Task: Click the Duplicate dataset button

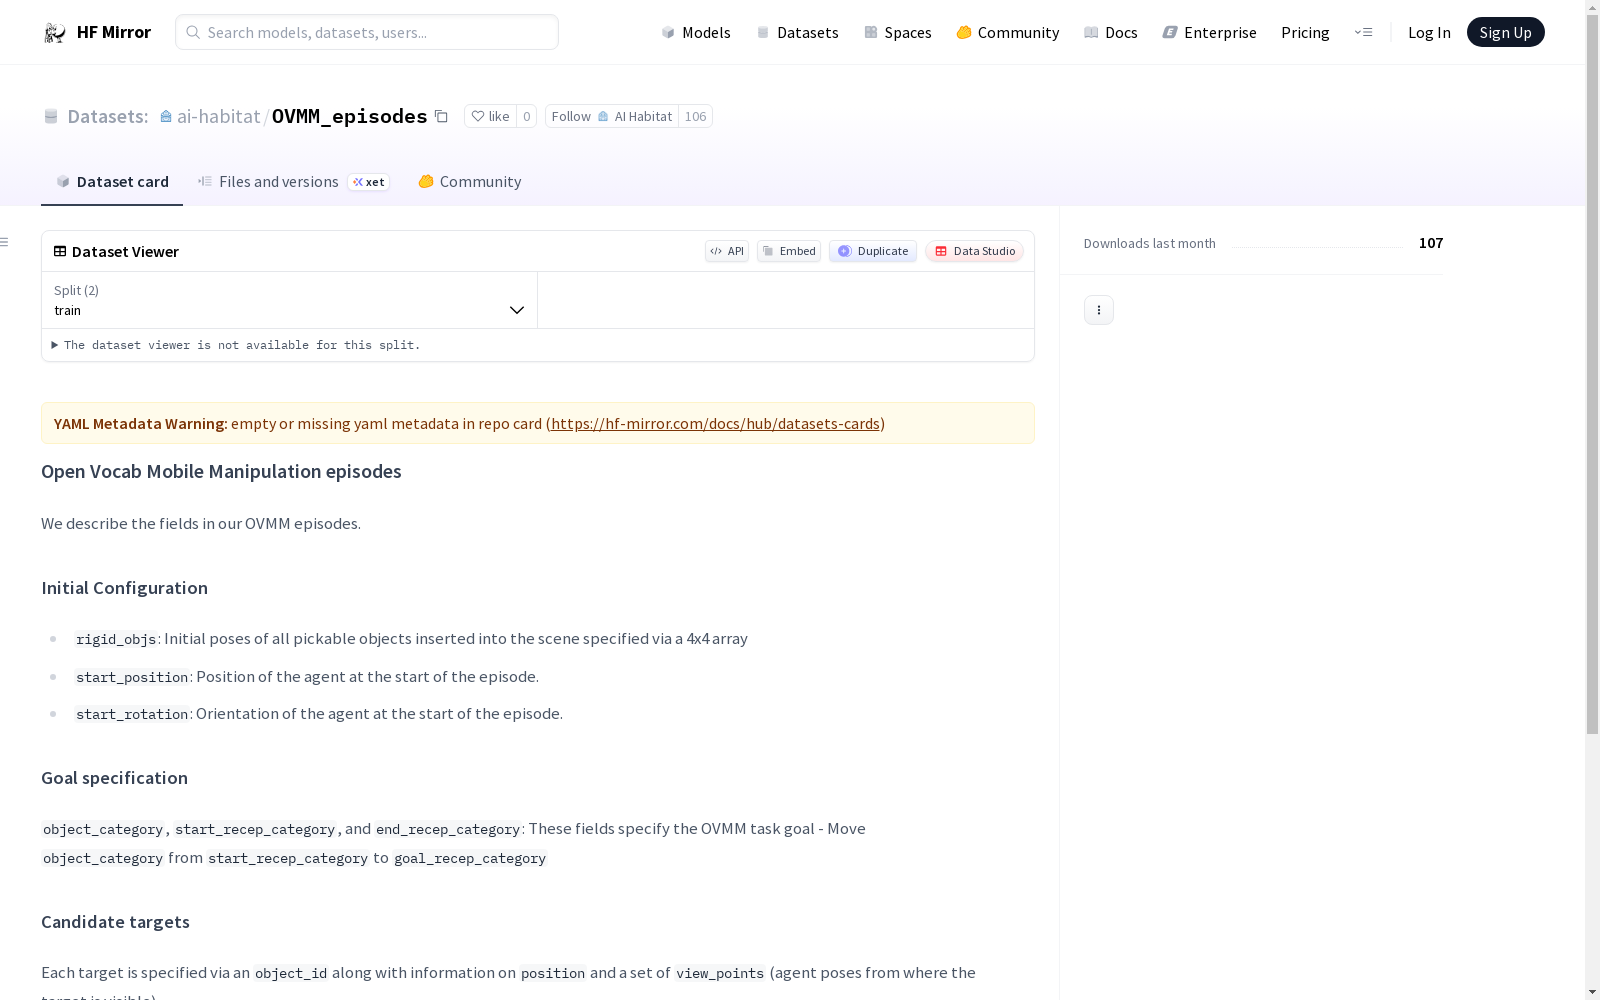Action: click(x=873, y=251)
